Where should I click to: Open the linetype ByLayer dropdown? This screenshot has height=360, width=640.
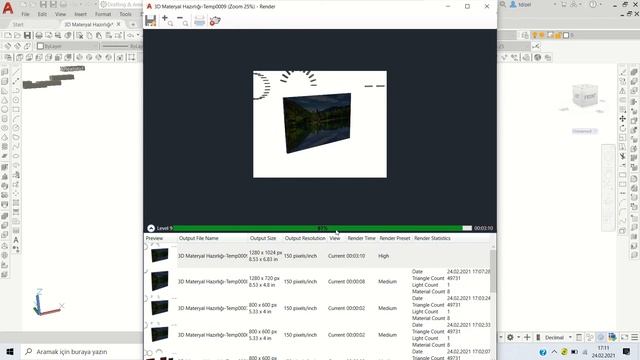click(x=122, y=46)
